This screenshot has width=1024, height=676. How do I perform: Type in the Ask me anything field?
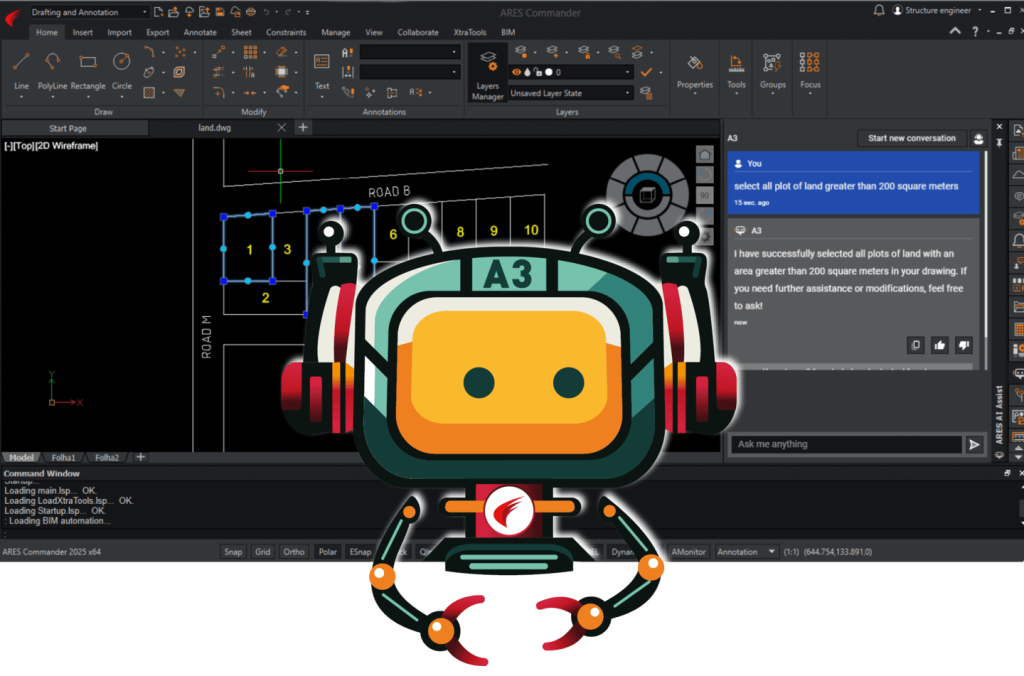pyautogui.click(x=845, y=445)
